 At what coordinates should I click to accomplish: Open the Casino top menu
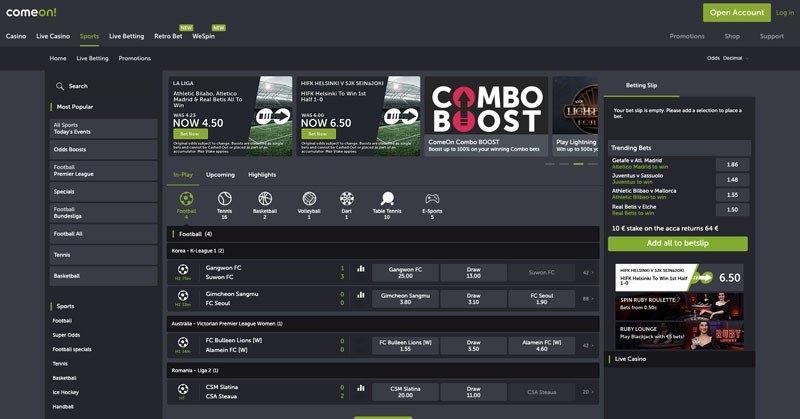click(x=16, y=36)
